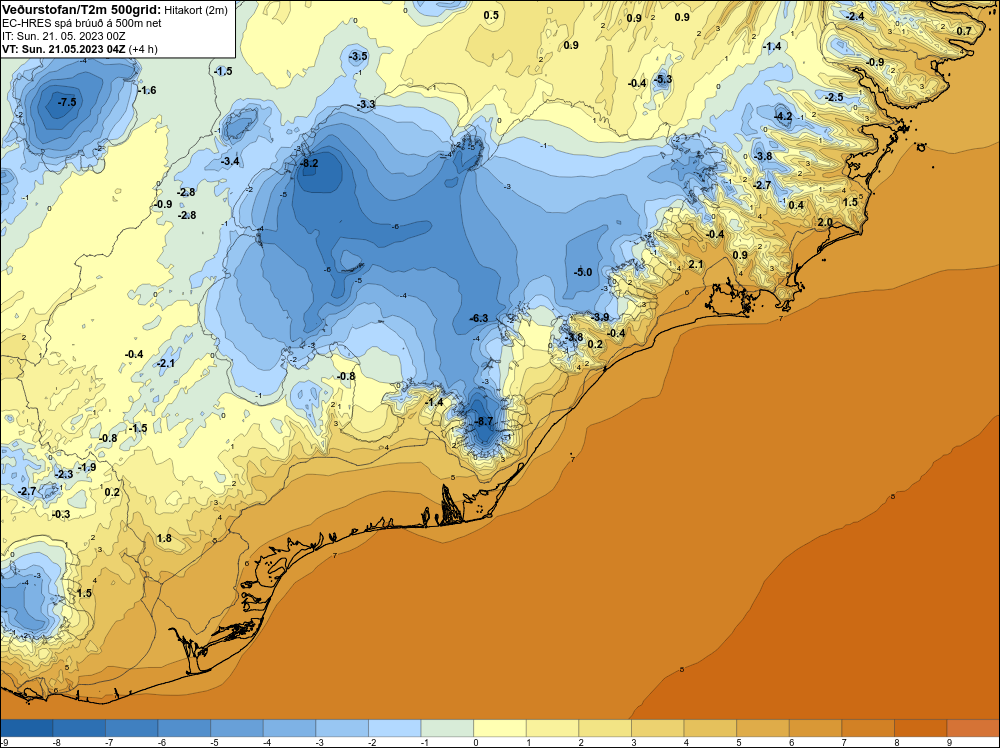Click the 'VT: Sun. 21.05.2023 04Z (+4 h)' line
1000x748 pixels.
pos(80,49)
